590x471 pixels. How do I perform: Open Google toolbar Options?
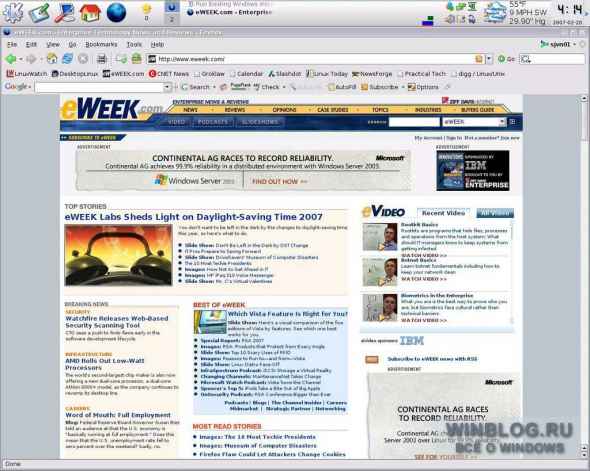tap(423, 87)
